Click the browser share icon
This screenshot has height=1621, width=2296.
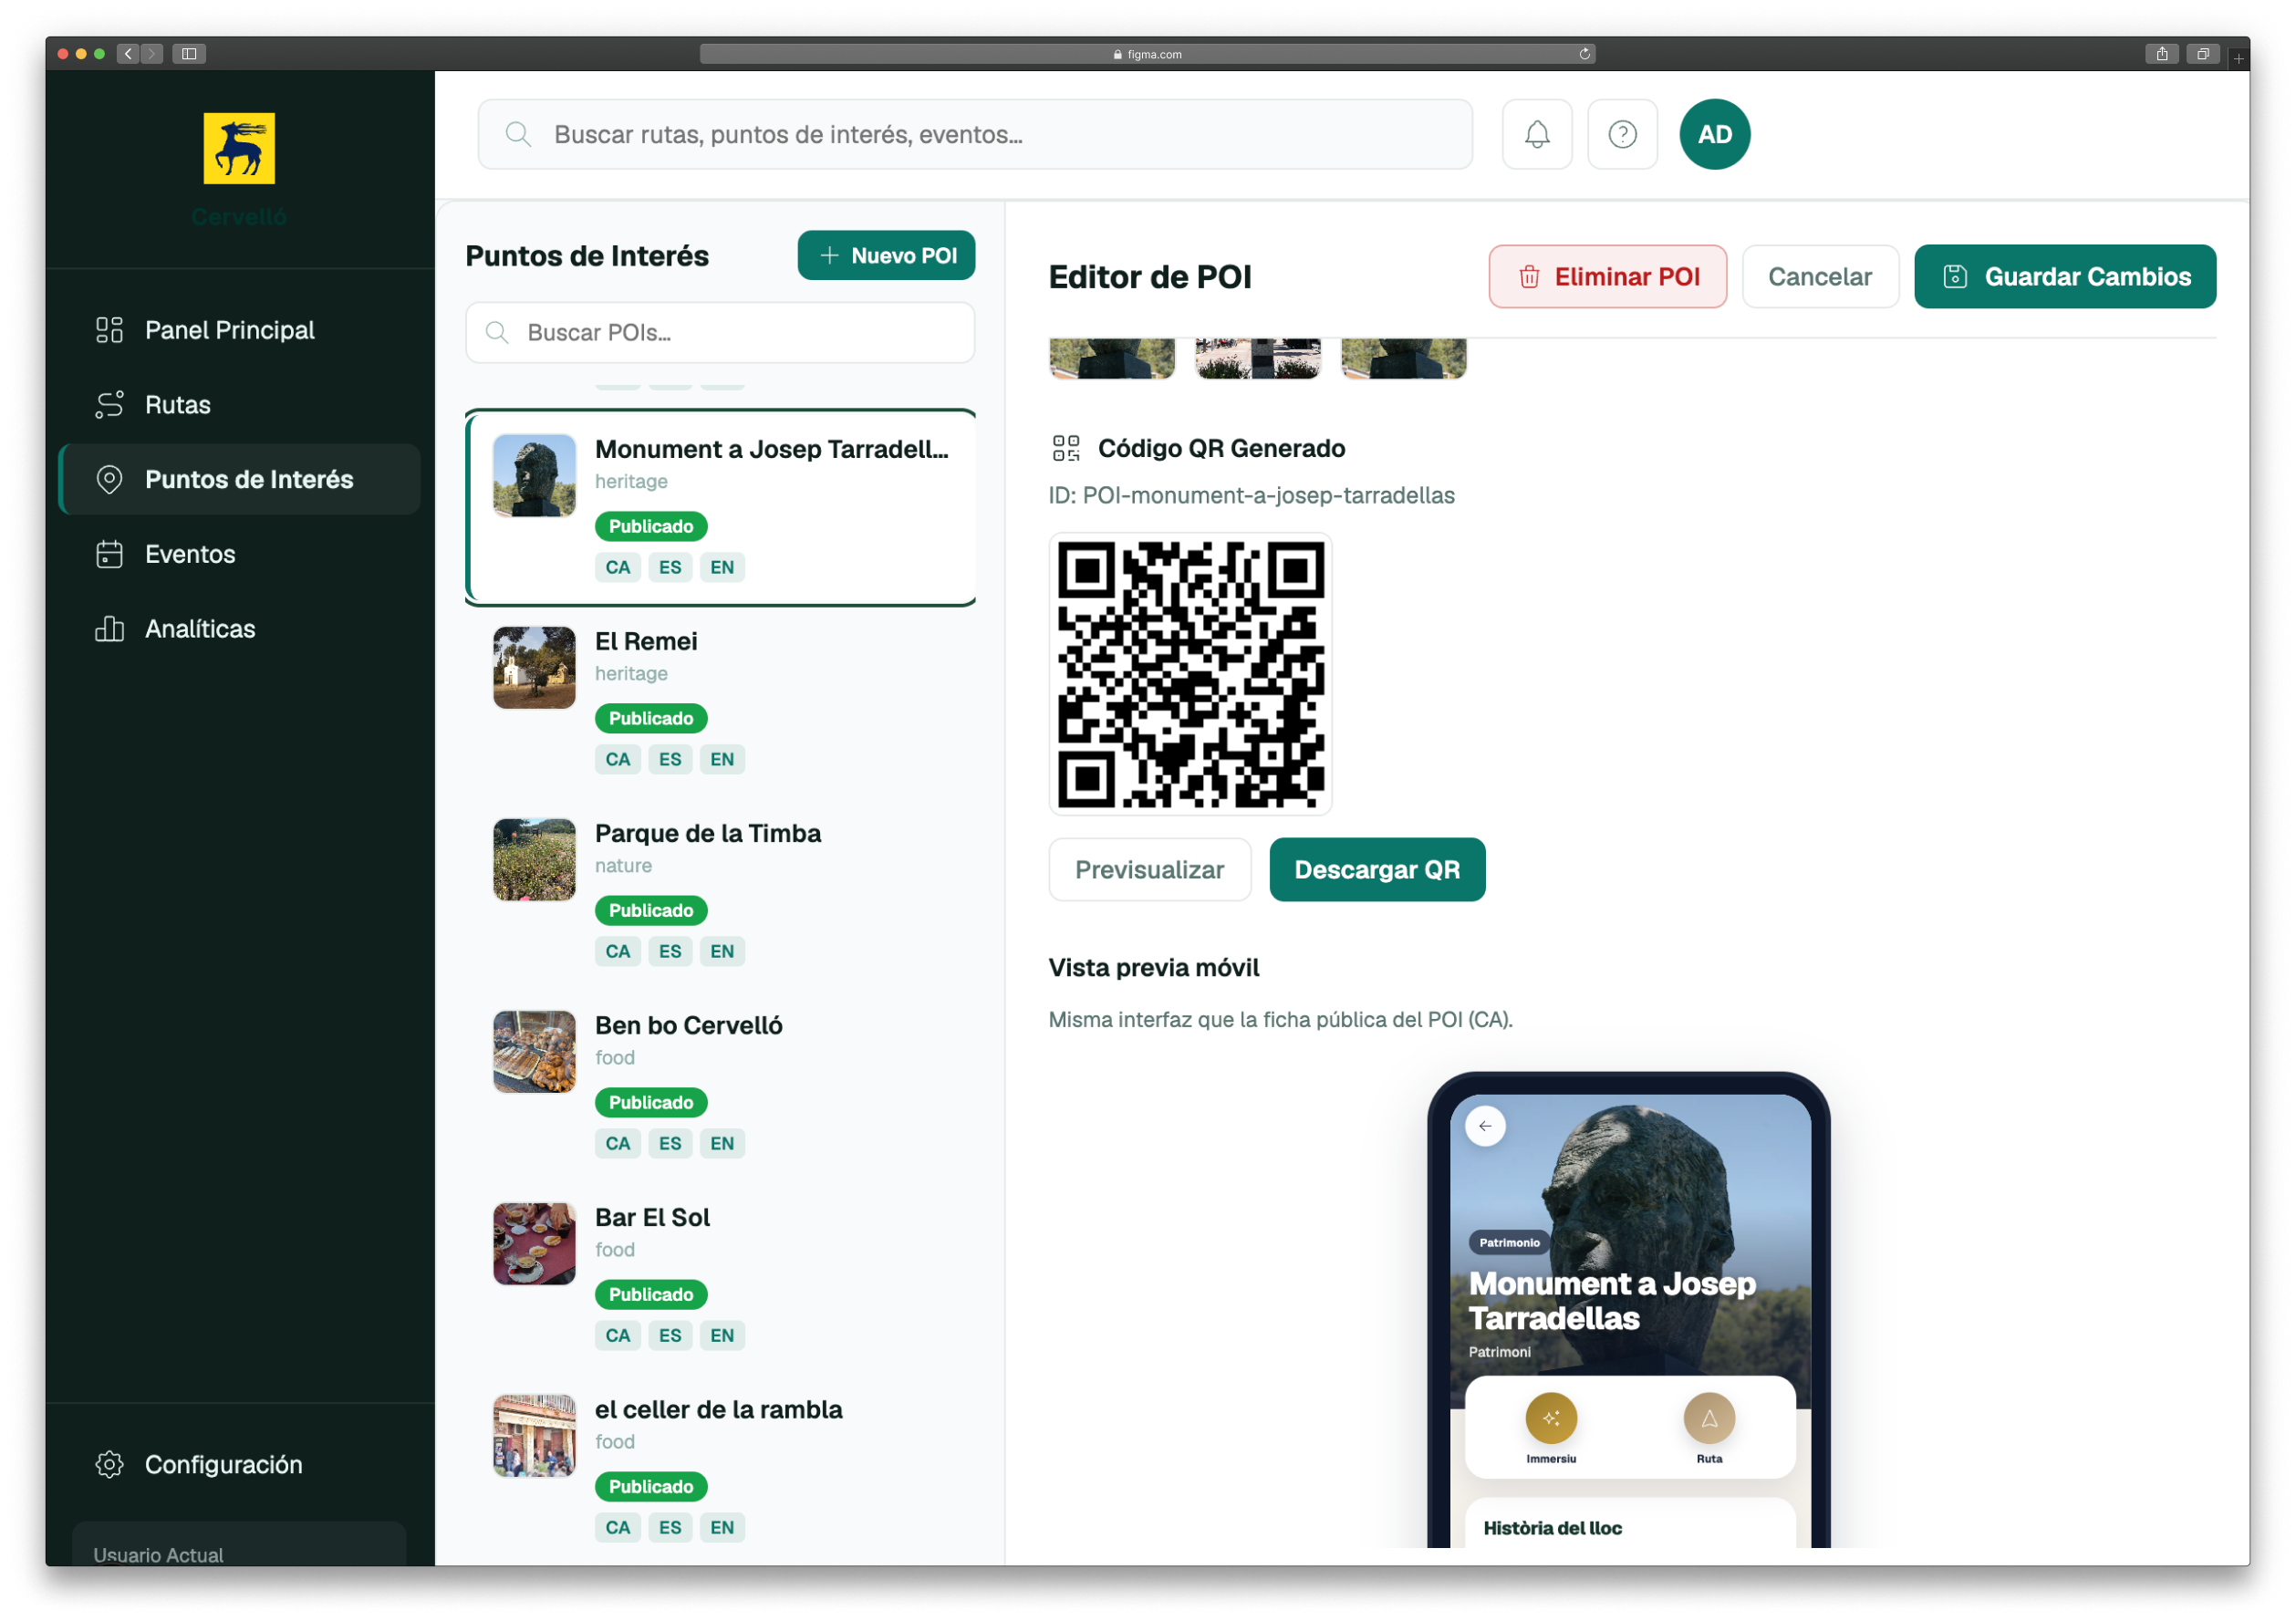[2161, 54]
